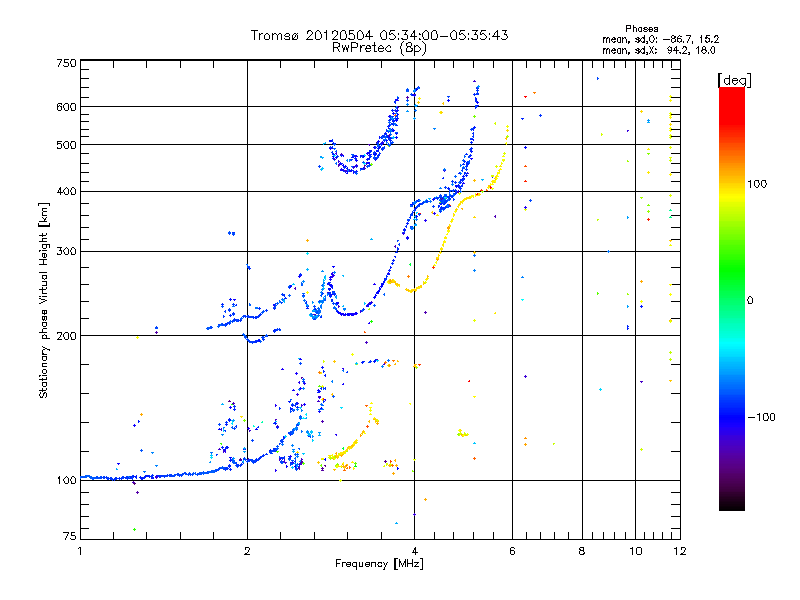Click the x-axis label '2'
This screenshot has width=800, height=600.
(x=247, y=551)
